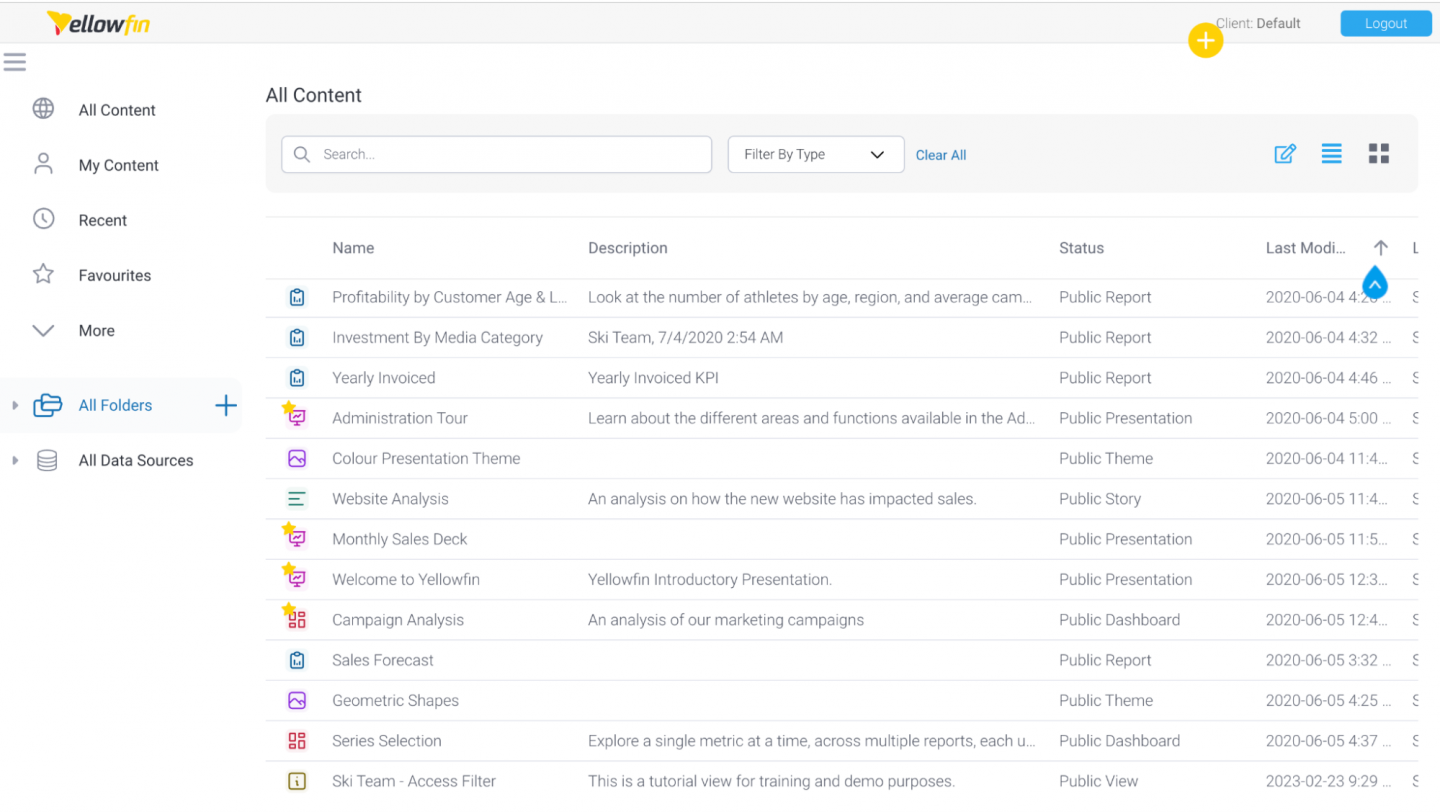Toggle the star on Welcome to Yellowfin
The width and height of the screenshot is (1440, 812).
(288, 567)
